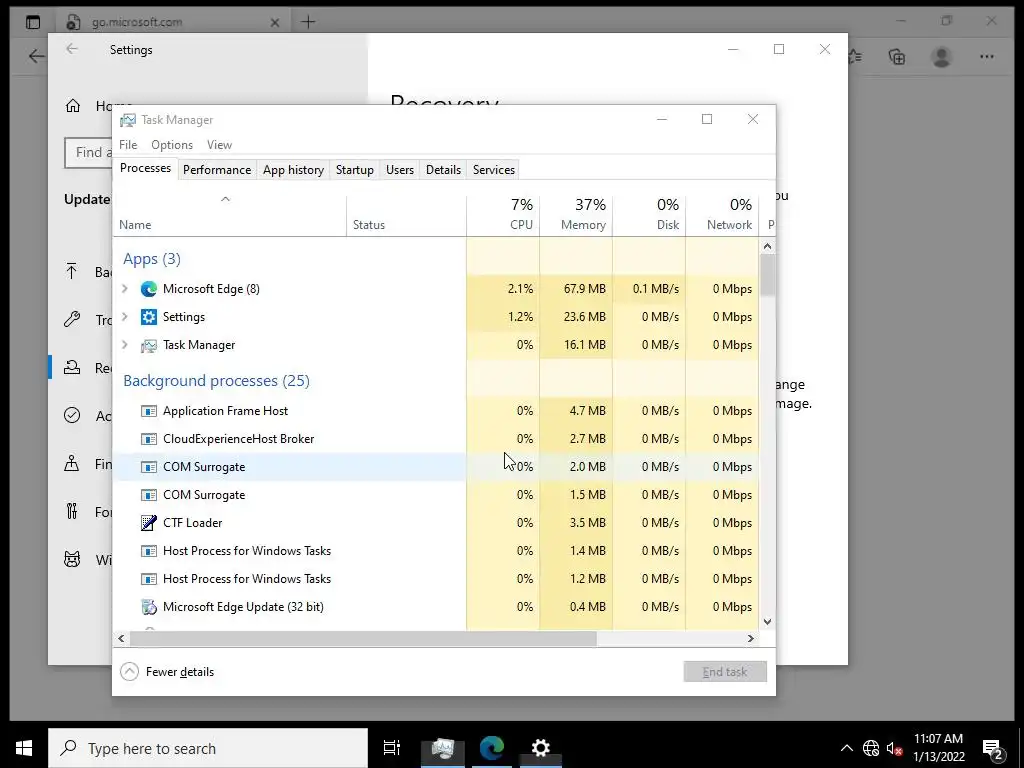Open Activation checkmark icon in Settings

(72, 415)
